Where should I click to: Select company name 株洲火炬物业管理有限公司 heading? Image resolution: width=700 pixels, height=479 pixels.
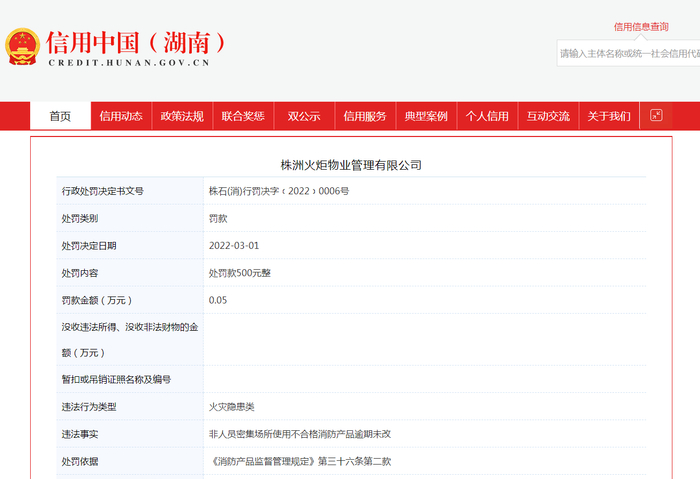(351, 165)
